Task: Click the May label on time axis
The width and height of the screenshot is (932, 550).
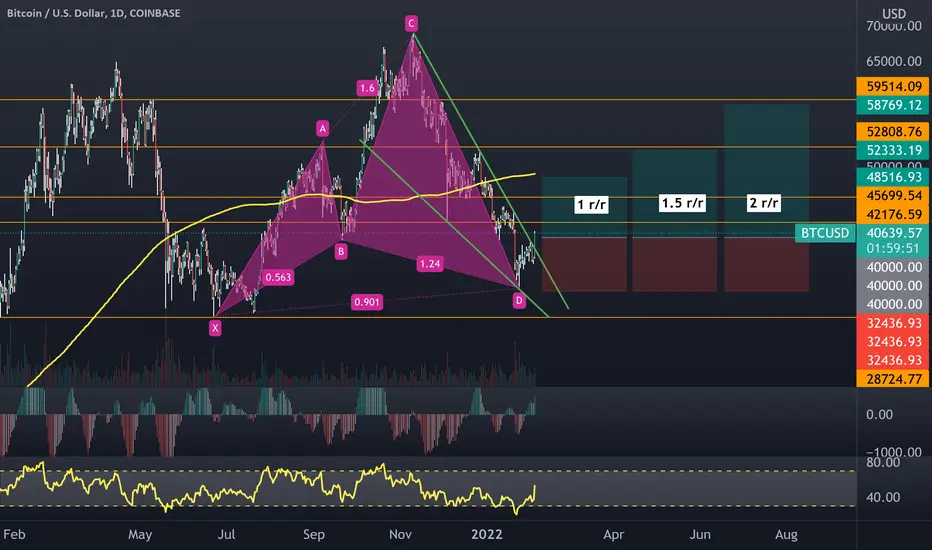Action: tap(140, 535)
